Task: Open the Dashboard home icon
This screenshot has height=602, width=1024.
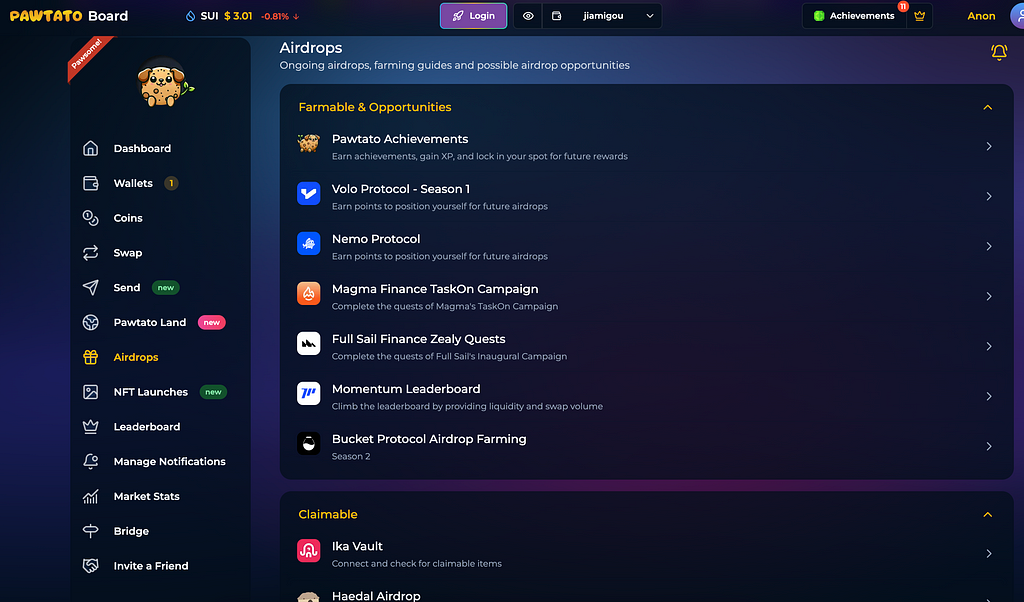Action: [x=91, y=148]
